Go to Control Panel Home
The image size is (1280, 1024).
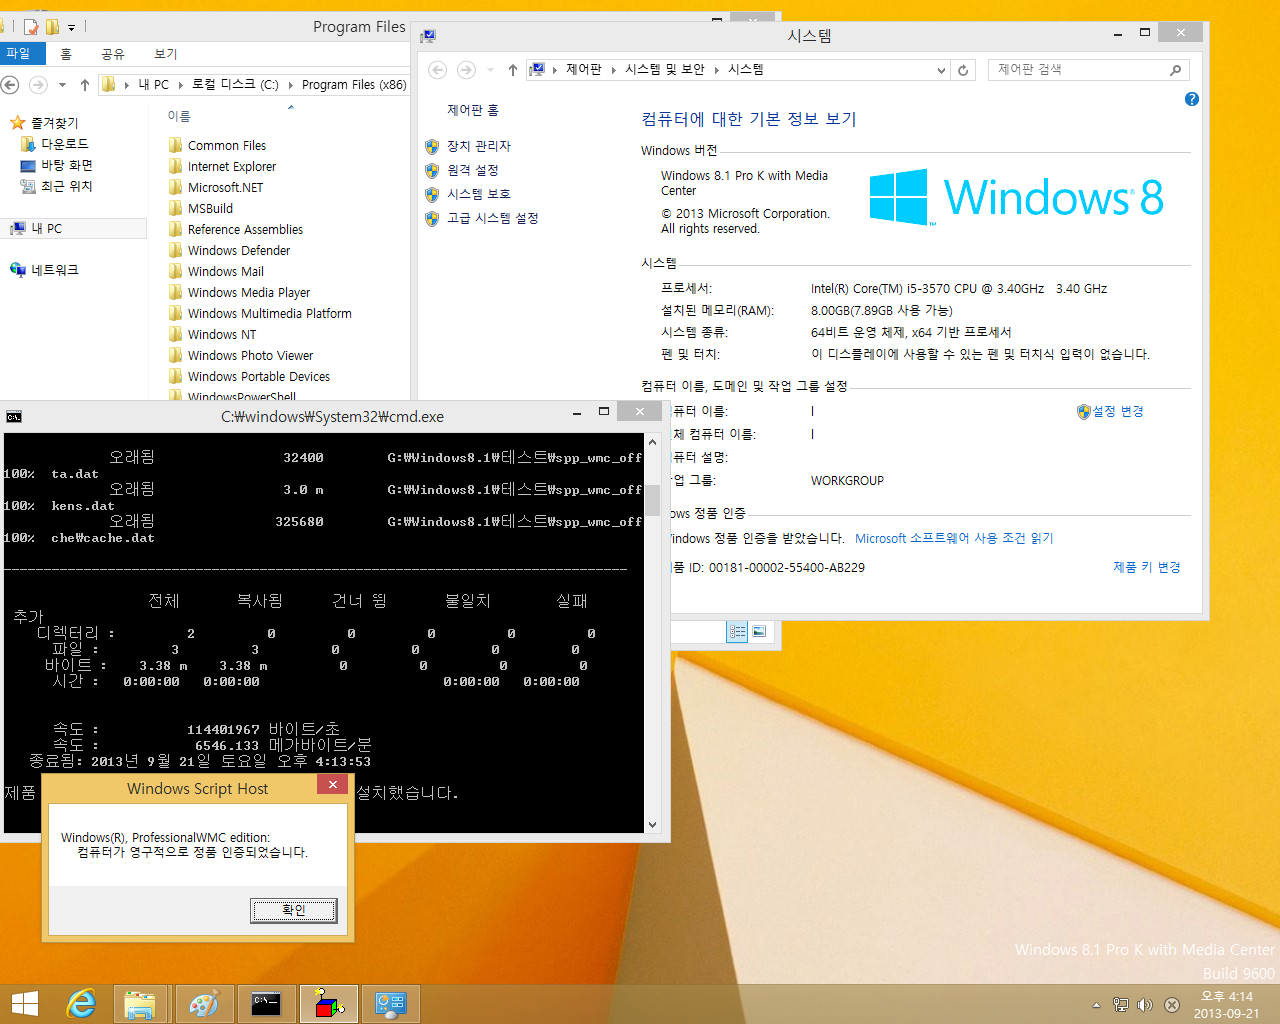point(473,110)
